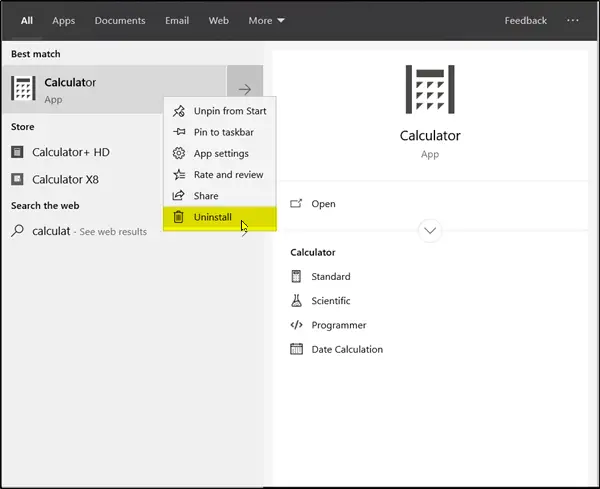Screen dimensions: 600x489
Task: Launch Programmer calculator mode
Action: (338, 325)
